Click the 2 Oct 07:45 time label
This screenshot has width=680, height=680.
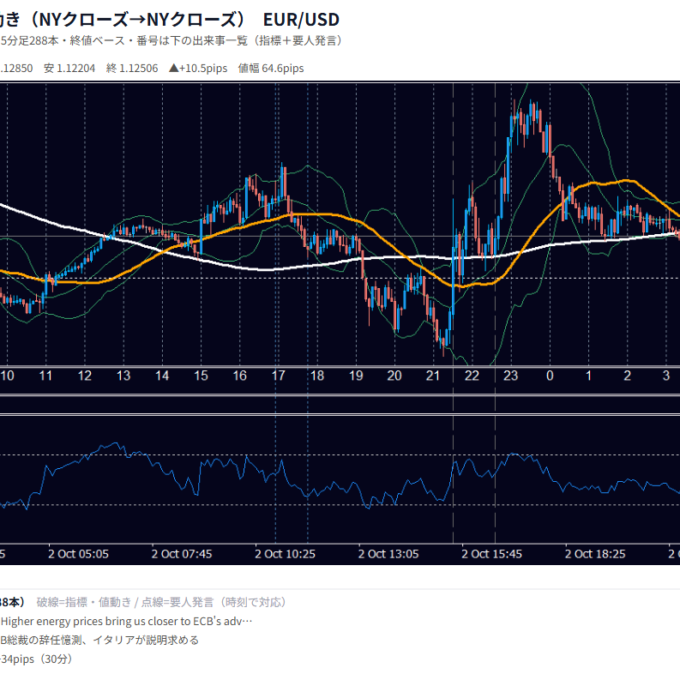(182, 554)
